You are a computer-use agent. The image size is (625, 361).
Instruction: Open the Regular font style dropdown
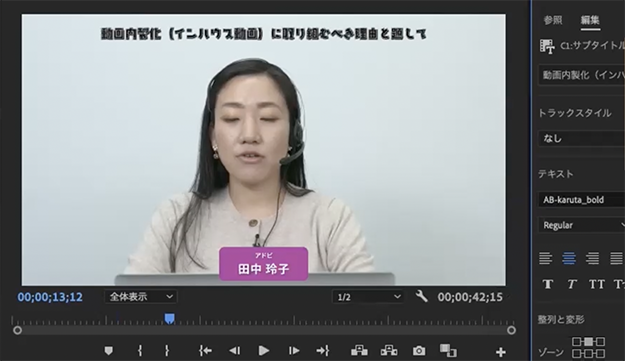[582, 225]
